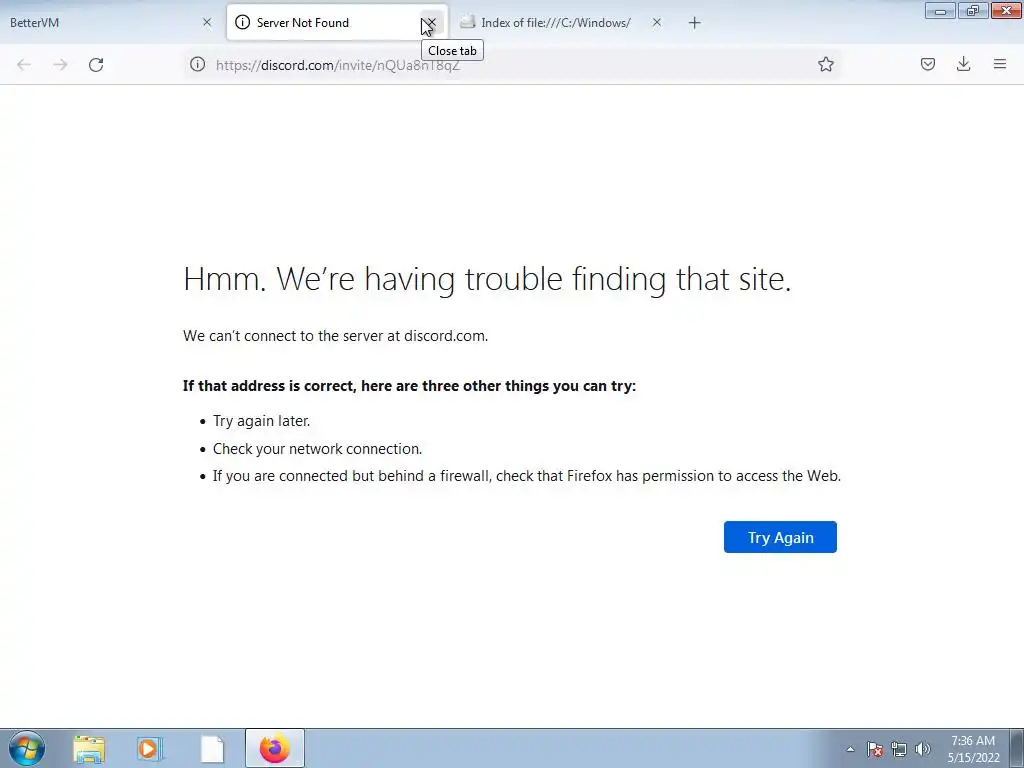Screen dimensions: 1024x768
Task: Click the "Try again later." bullet
Action: [x=261, y=421]
